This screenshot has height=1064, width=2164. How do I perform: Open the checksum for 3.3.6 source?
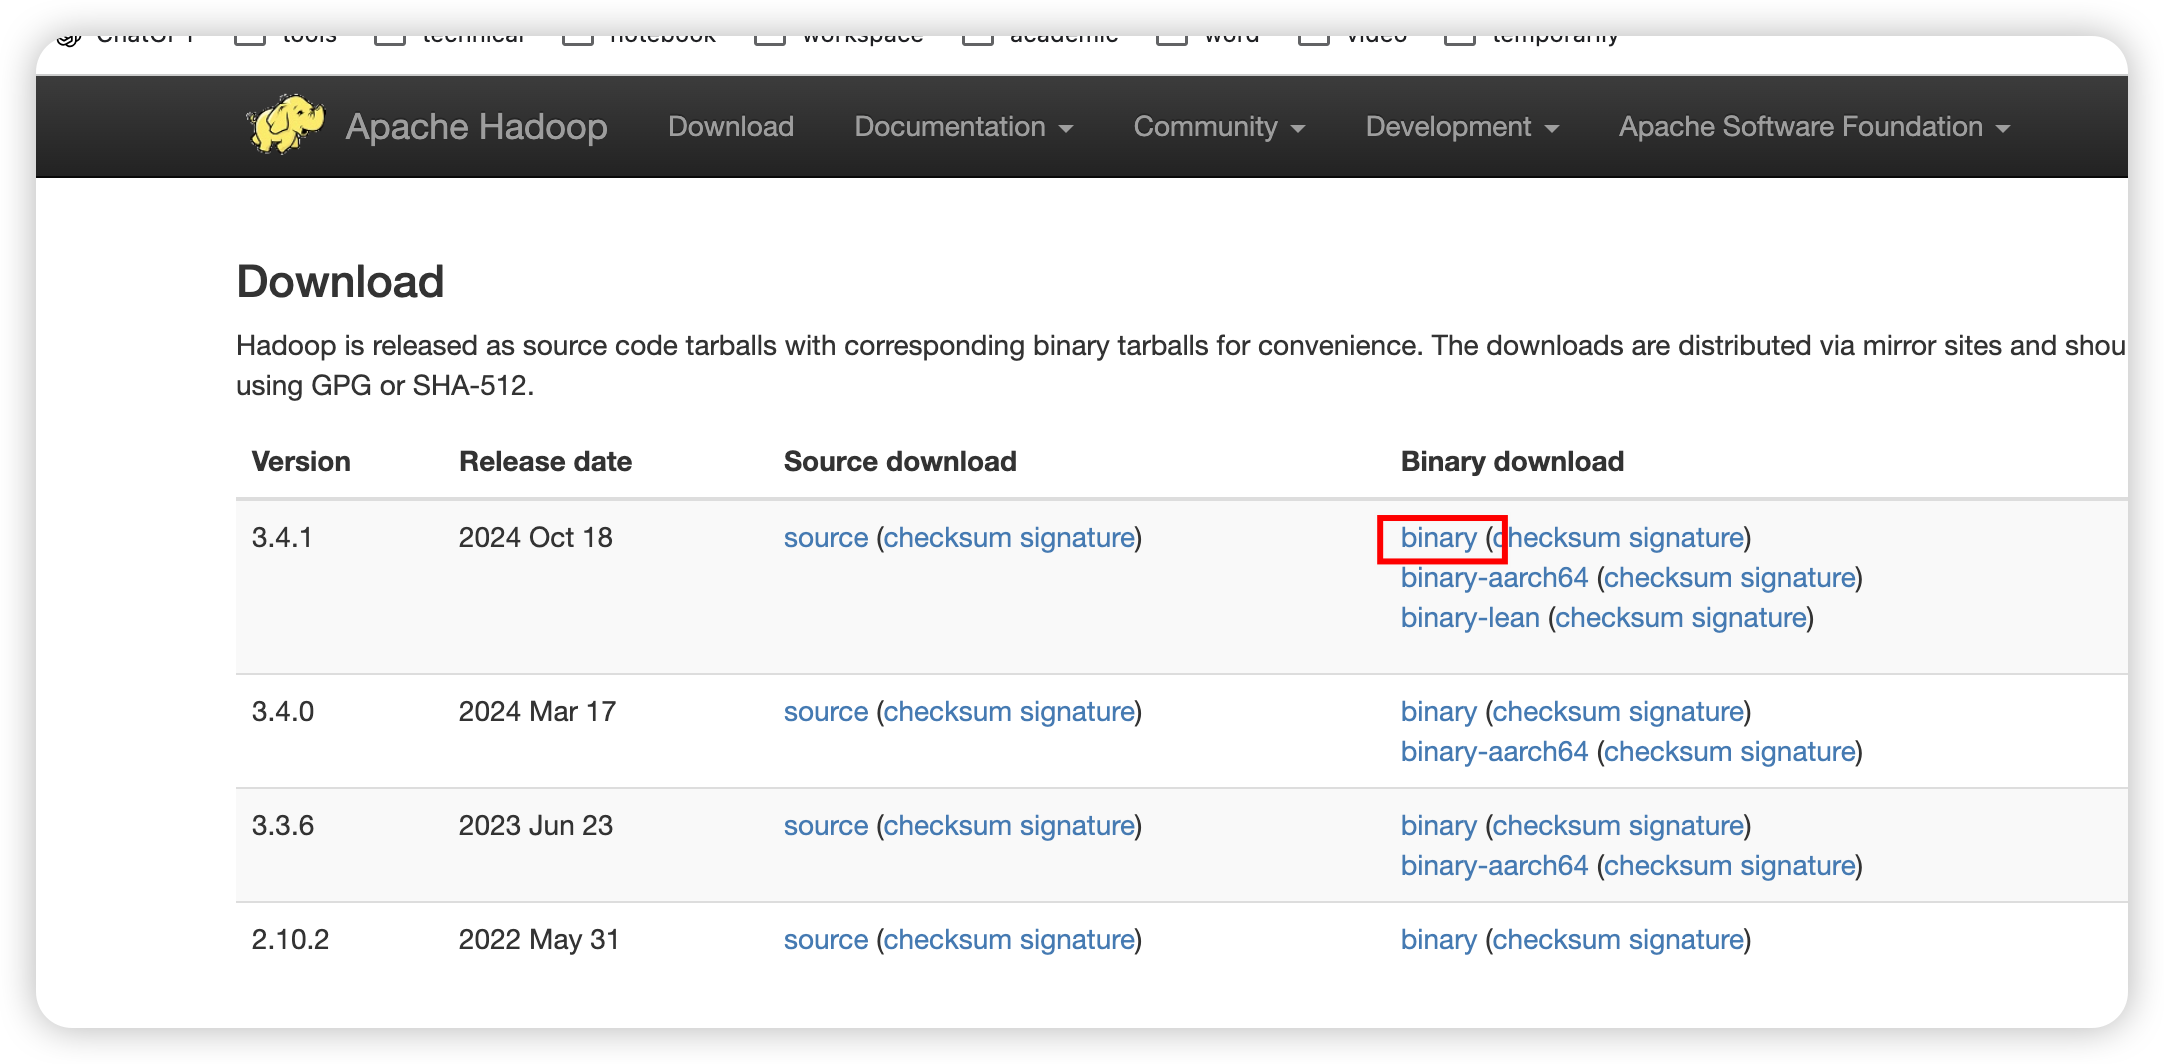(x=947, y=826)
